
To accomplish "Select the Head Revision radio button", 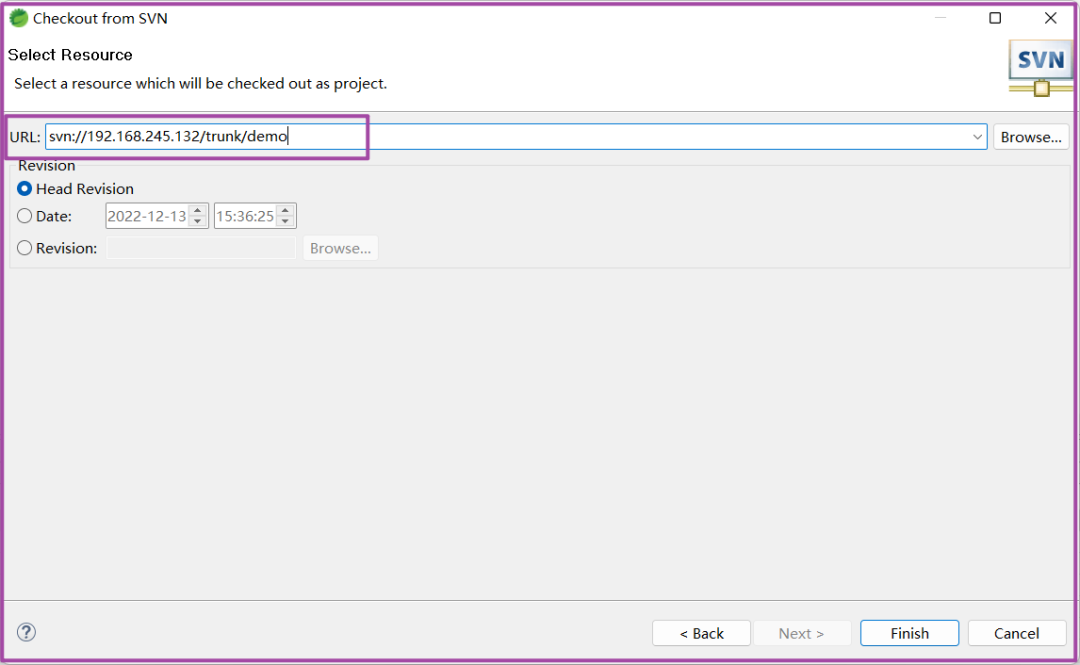I will point(25,189).
